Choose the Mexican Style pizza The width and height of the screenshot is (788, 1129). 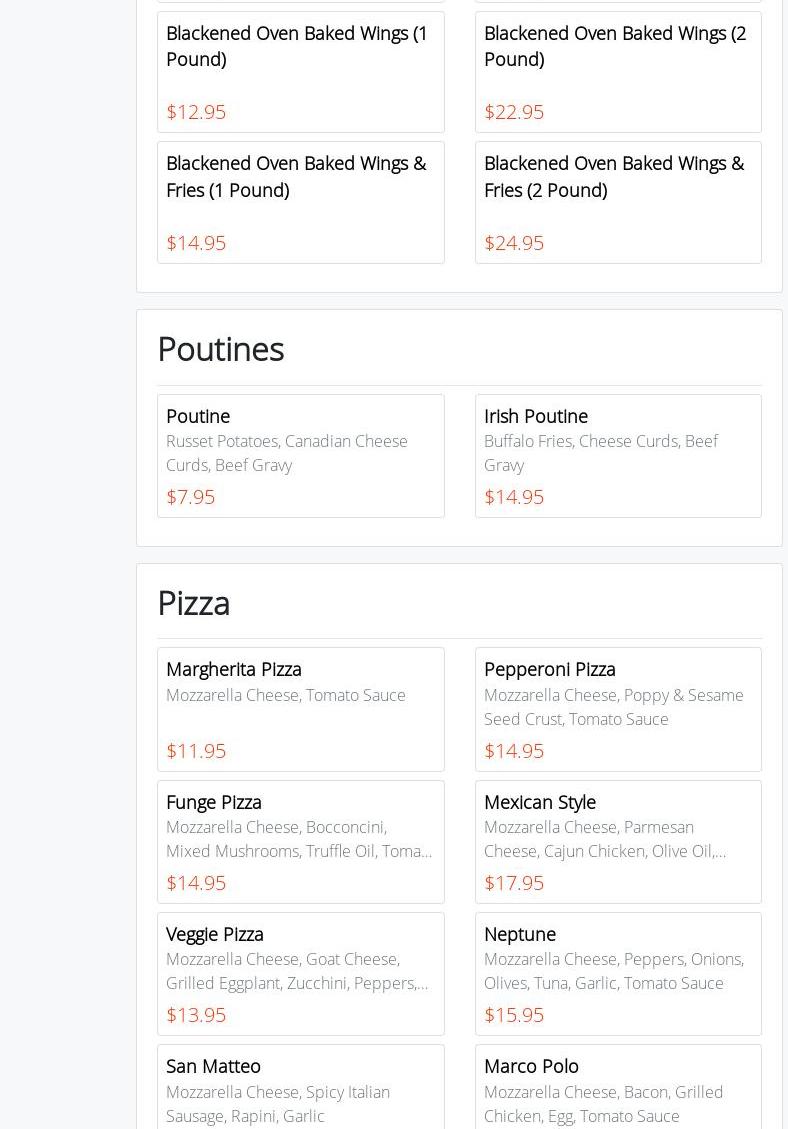(618, 841)
